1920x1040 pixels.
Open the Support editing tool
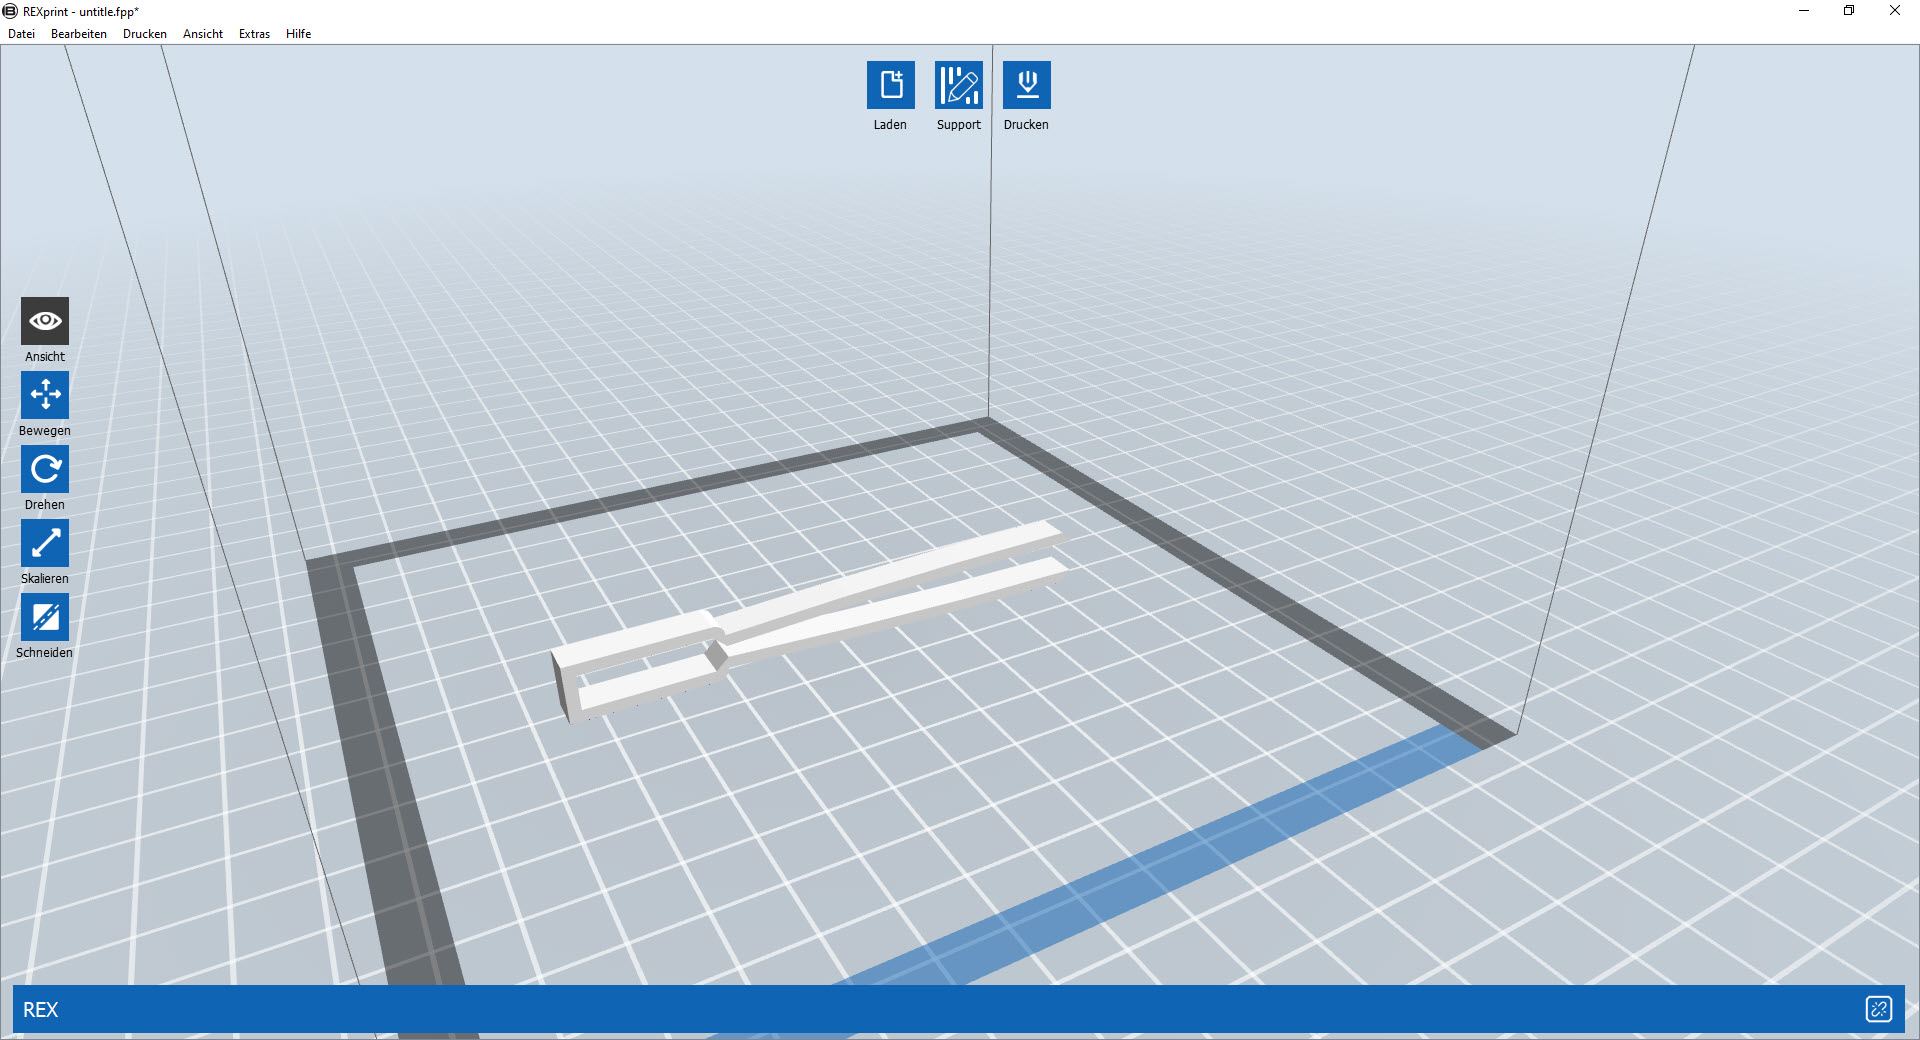point(958,85)
